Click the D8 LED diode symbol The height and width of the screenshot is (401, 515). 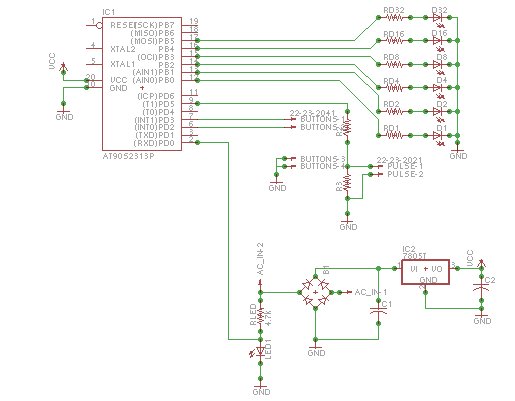438,66
